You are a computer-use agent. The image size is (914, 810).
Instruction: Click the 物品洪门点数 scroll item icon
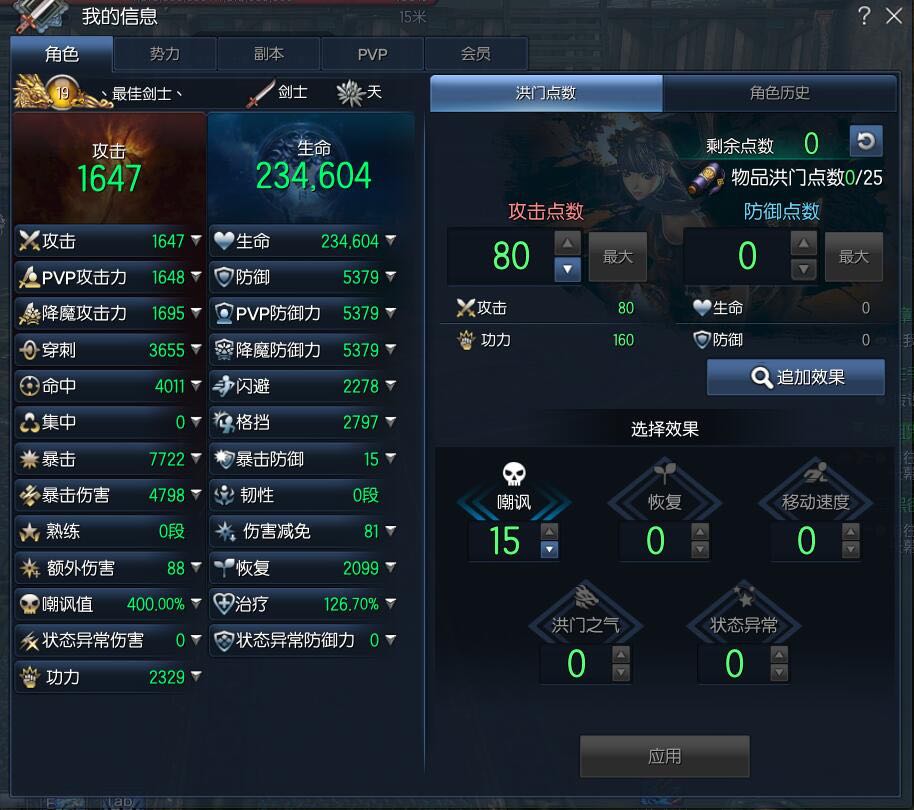pos(706,179)
